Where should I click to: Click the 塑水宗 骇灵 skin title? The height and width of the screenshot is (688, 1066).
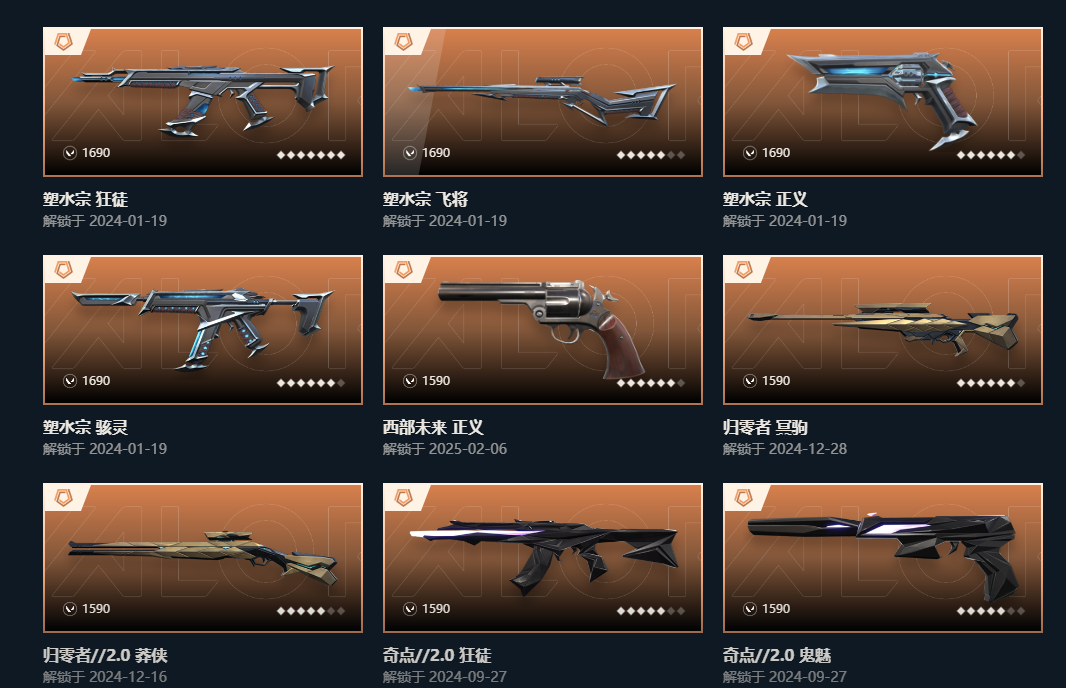coord(85,427)
